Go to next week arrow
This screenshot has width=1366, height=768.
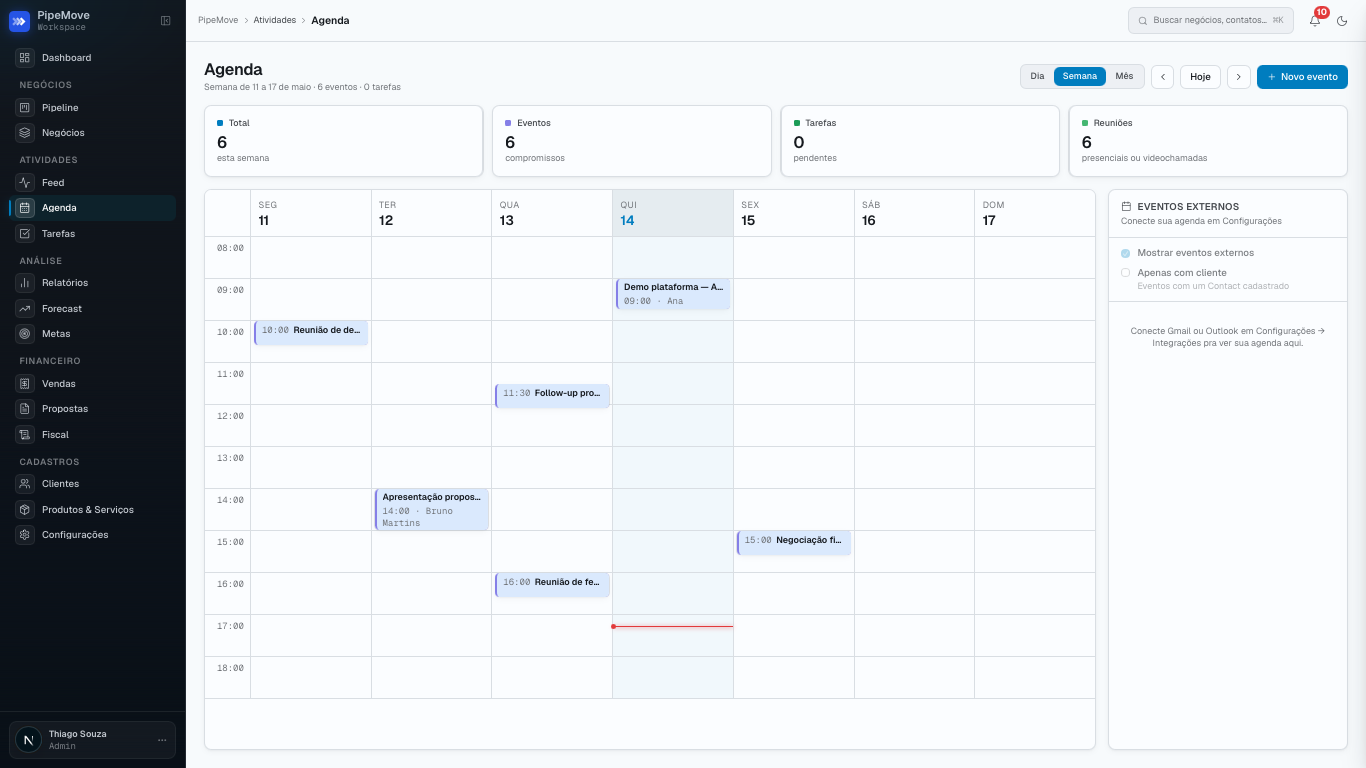1239,77
